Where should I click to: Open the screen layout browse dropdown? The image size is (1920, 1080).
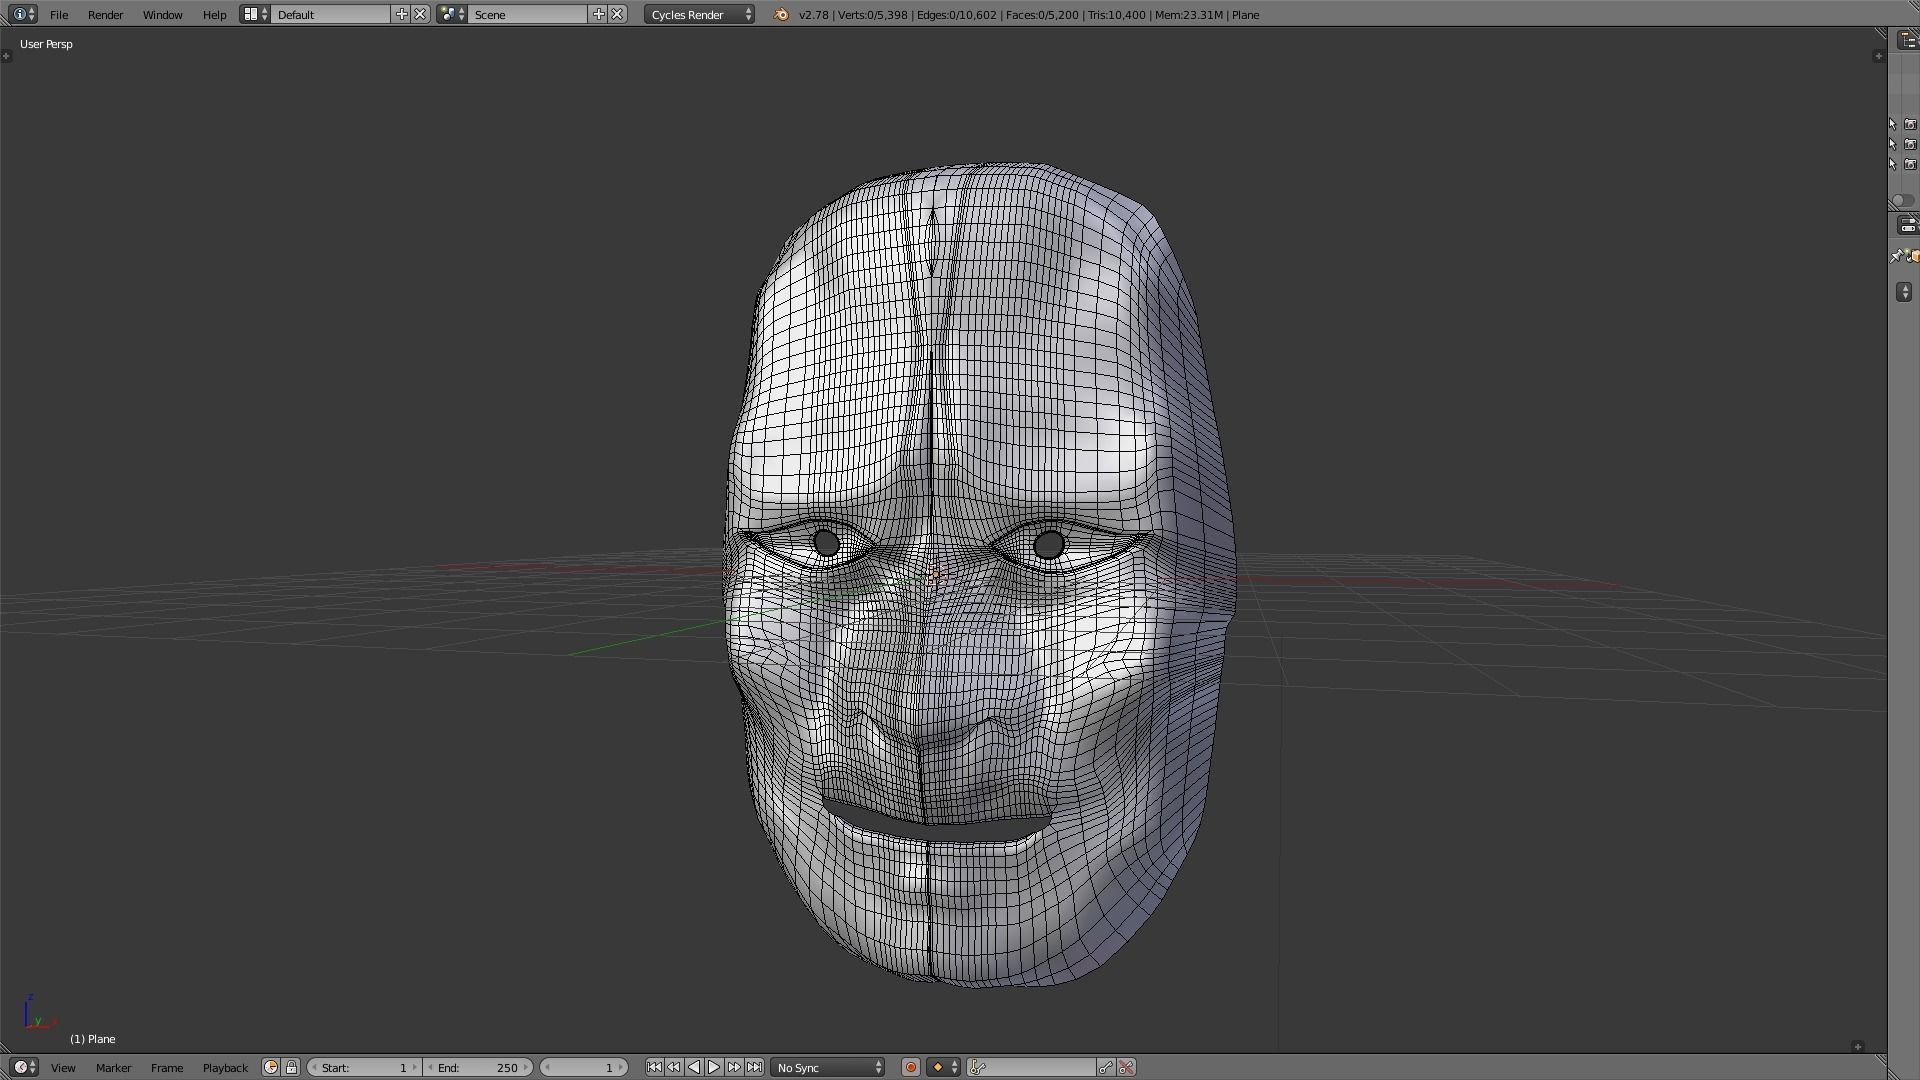point(255,14)
